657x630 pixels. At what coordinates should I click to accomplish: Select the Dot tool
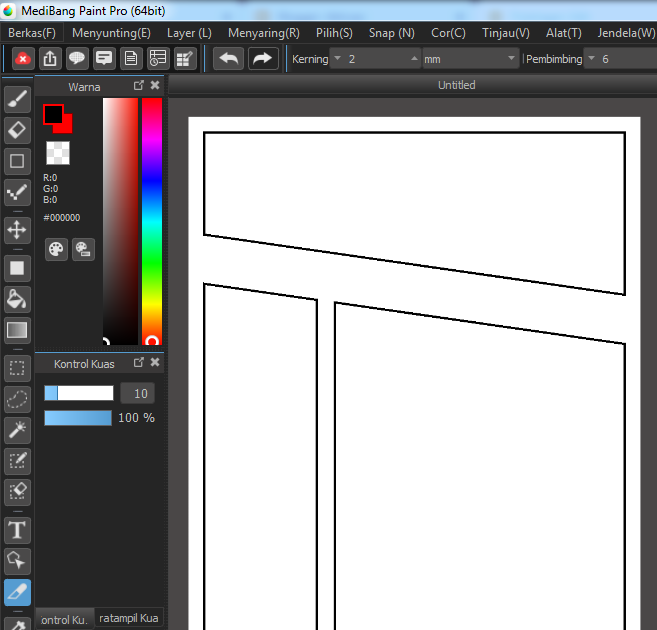pos(17,192)
